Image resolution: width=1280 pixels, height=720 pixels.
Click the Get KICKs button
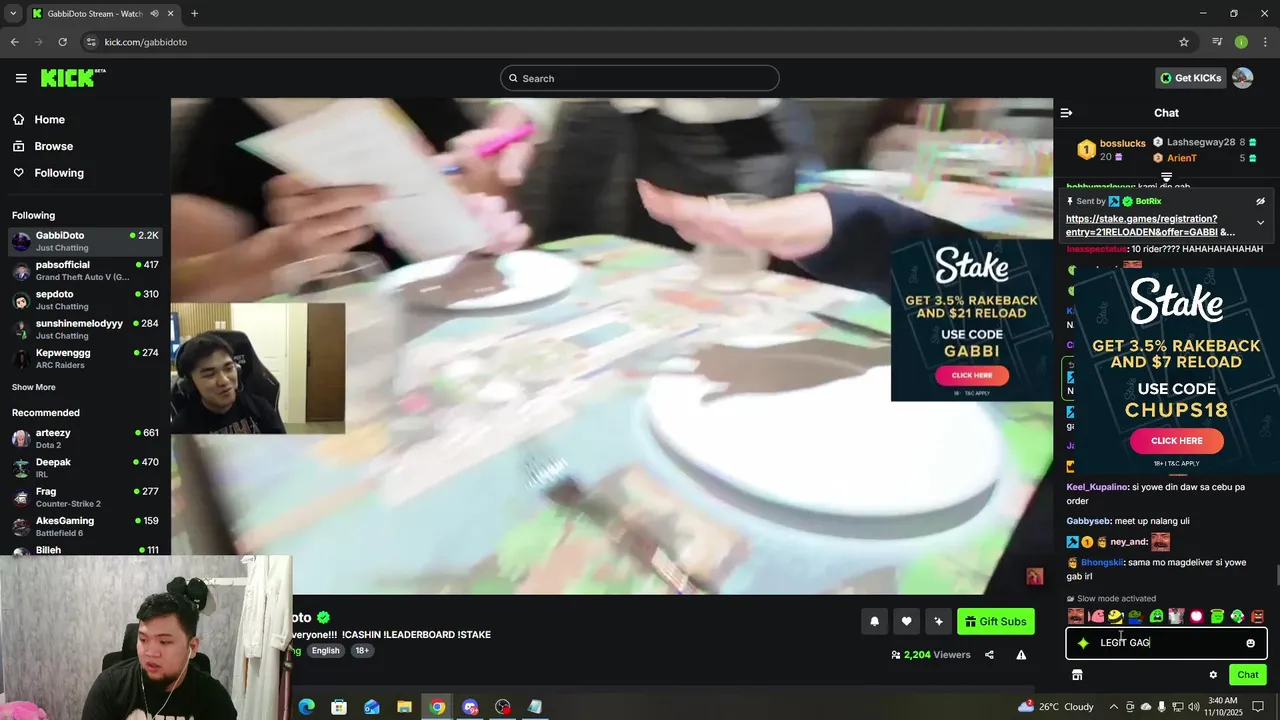[1191, 78]
